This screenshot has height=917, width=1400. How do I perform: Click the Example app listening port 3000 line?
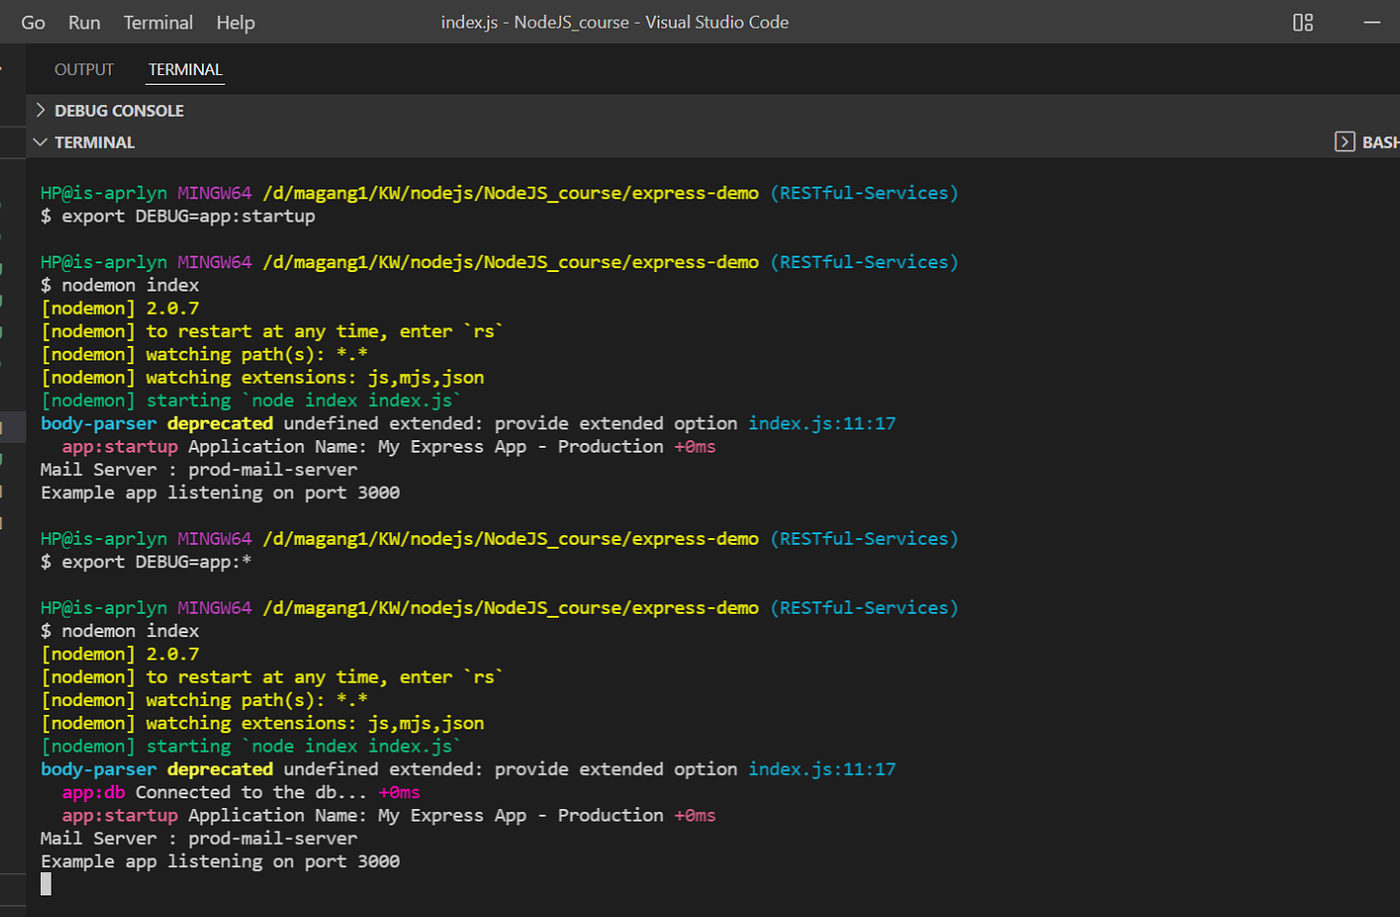[219, 860]
